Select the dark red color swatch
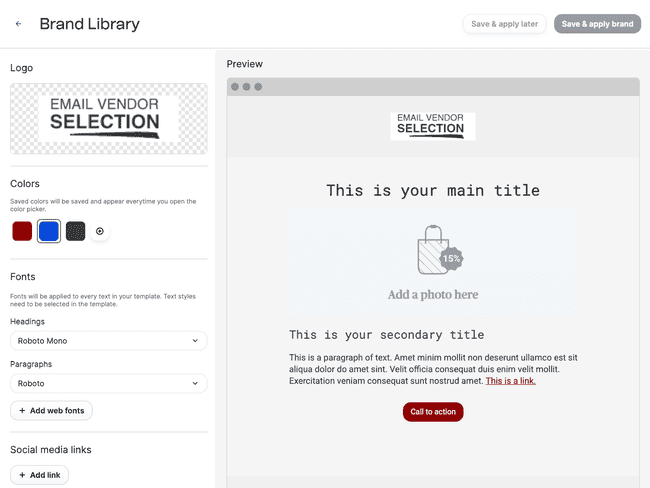 pos(22,231)
